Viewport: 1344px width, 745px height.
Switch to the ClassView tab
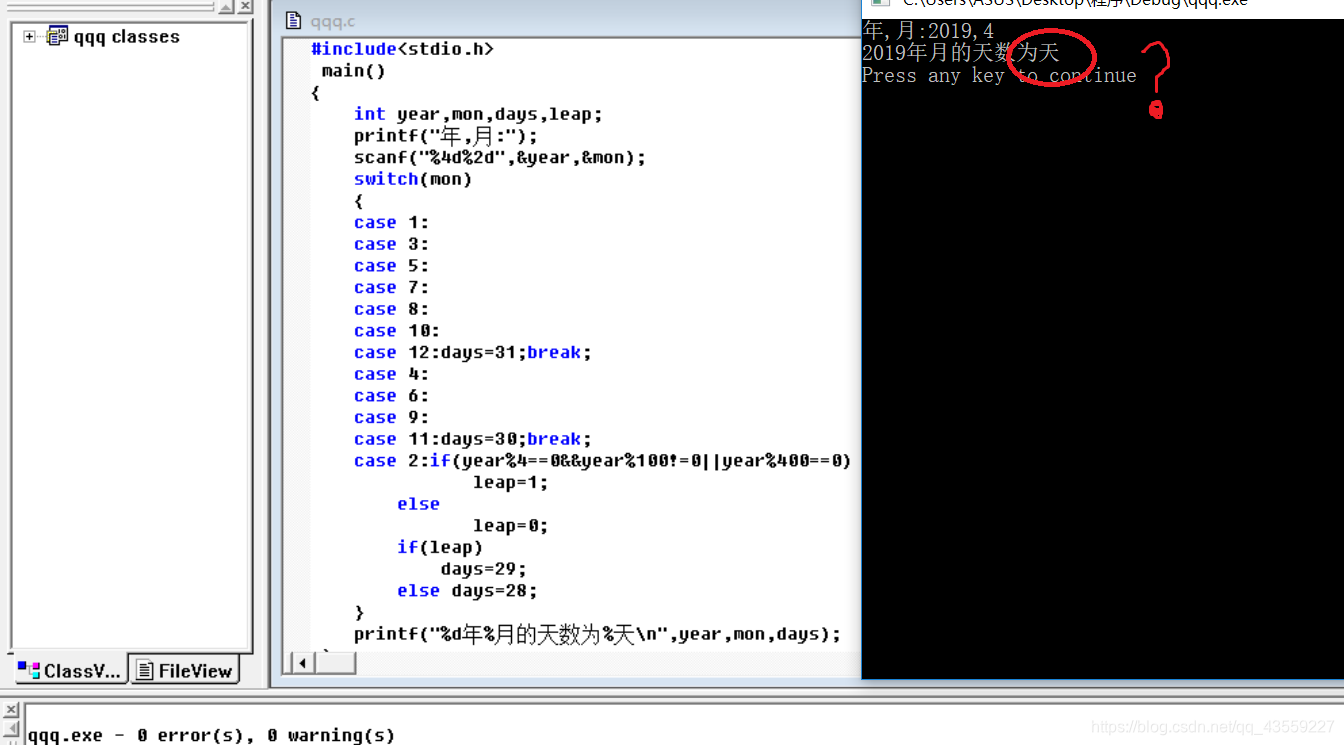pos(70,671)
